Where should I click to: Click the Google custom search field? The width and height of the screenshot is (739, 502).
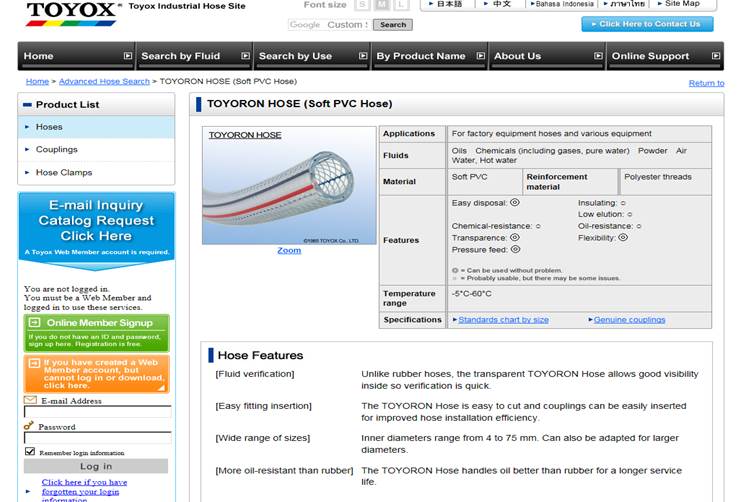(x=329, y=25)
